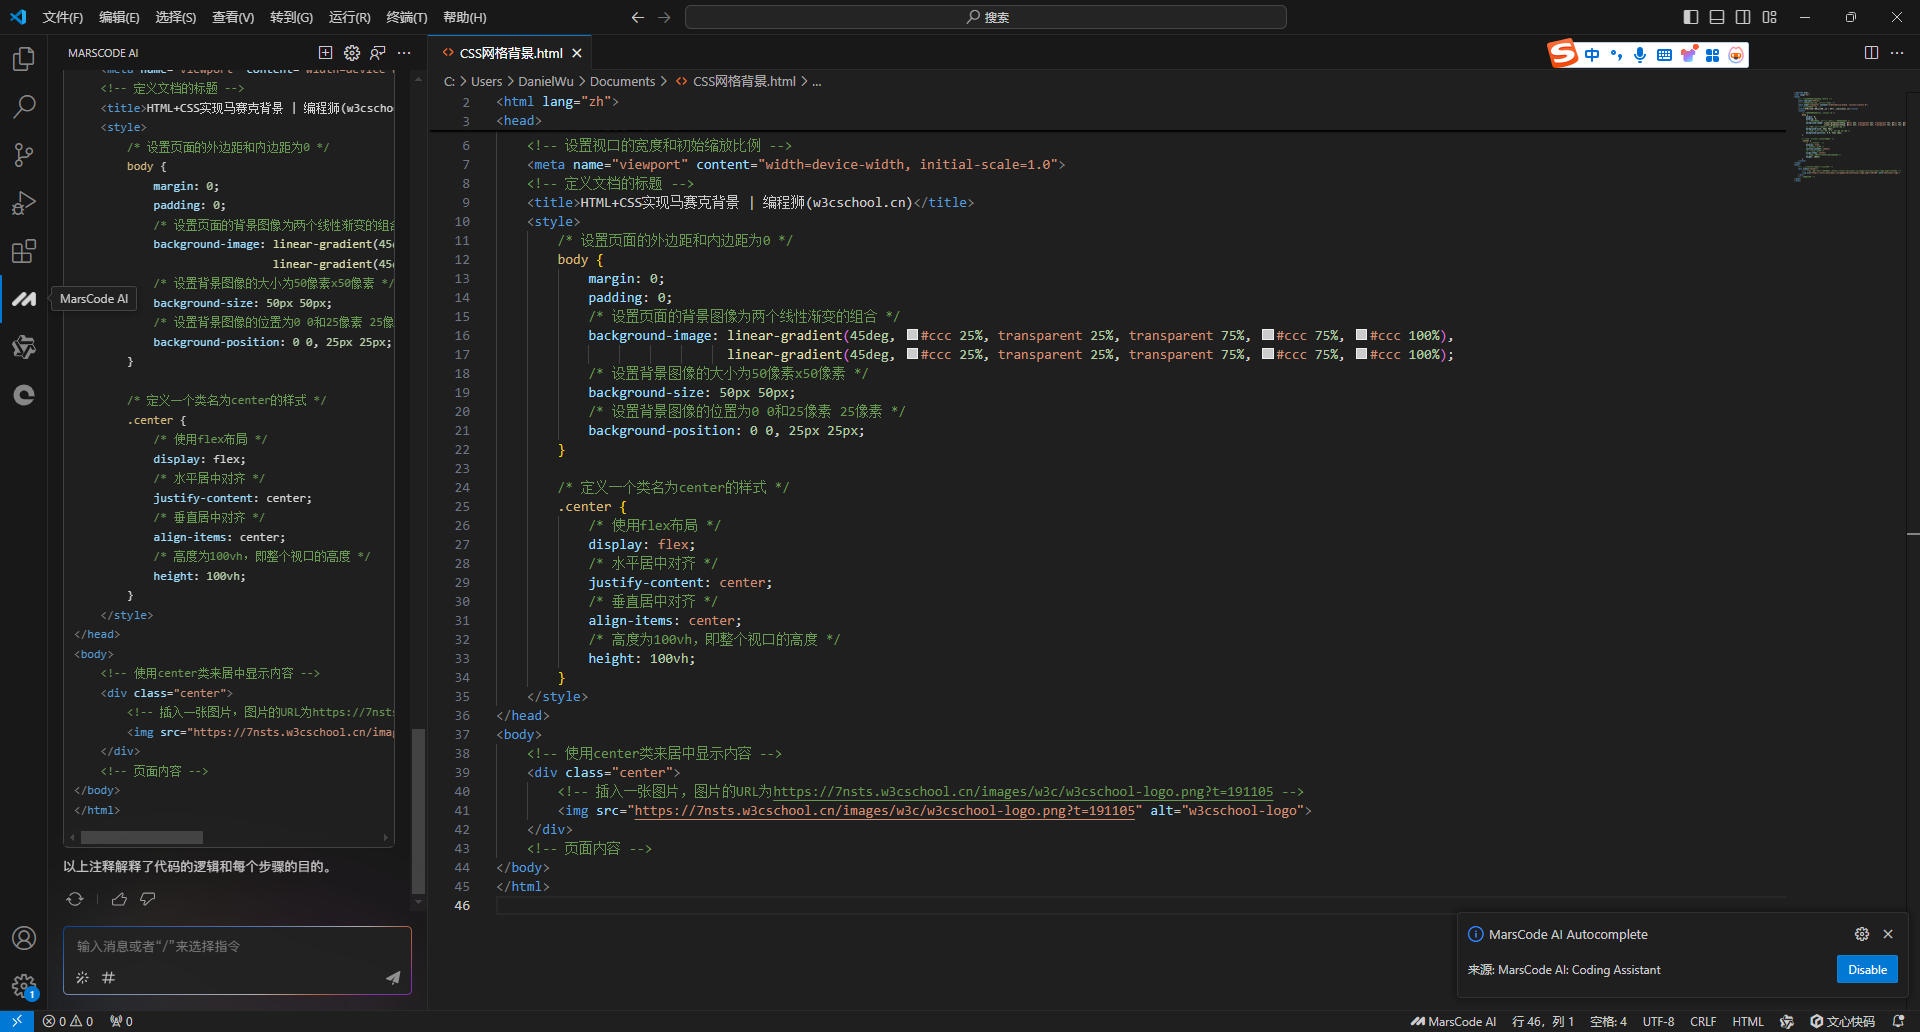Screen dimensions: 1920x1032
Task: Open editor more actions ellipsis
Action: pos(1897,53)
